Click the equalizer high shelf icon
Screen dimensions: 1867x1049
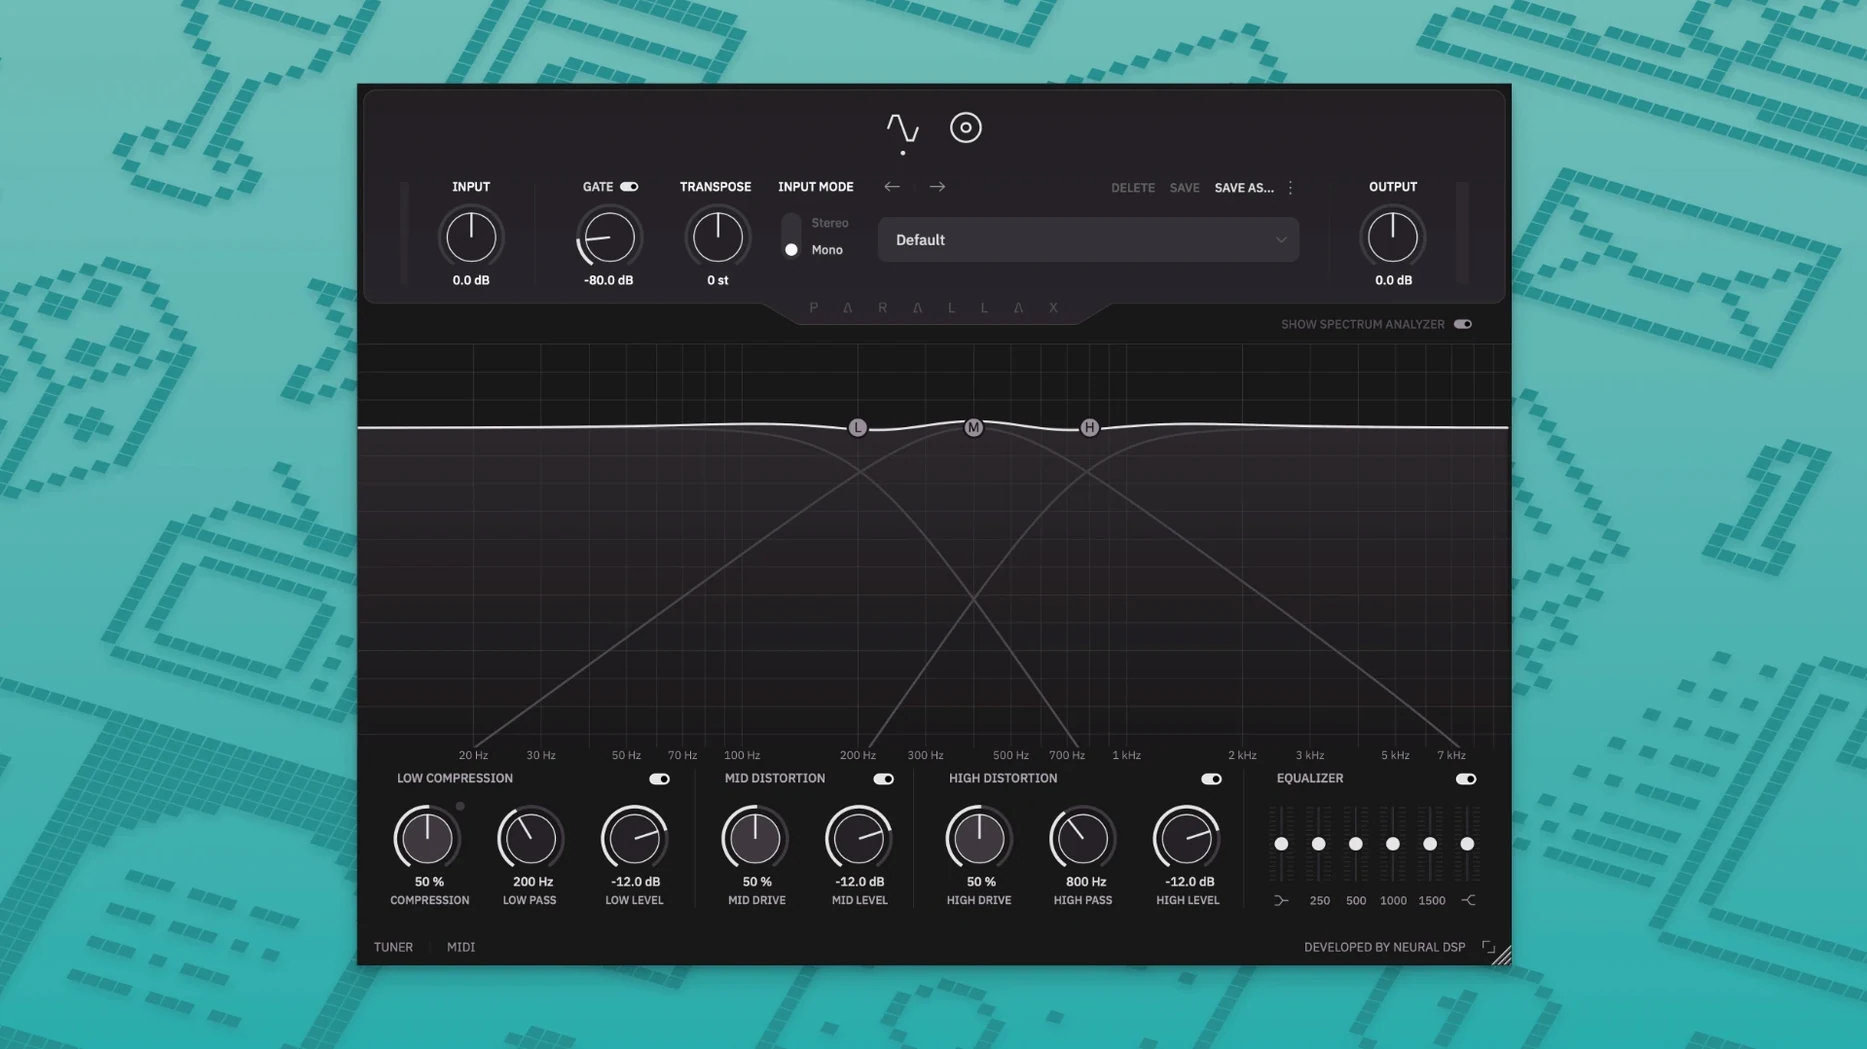[1468, 901]
